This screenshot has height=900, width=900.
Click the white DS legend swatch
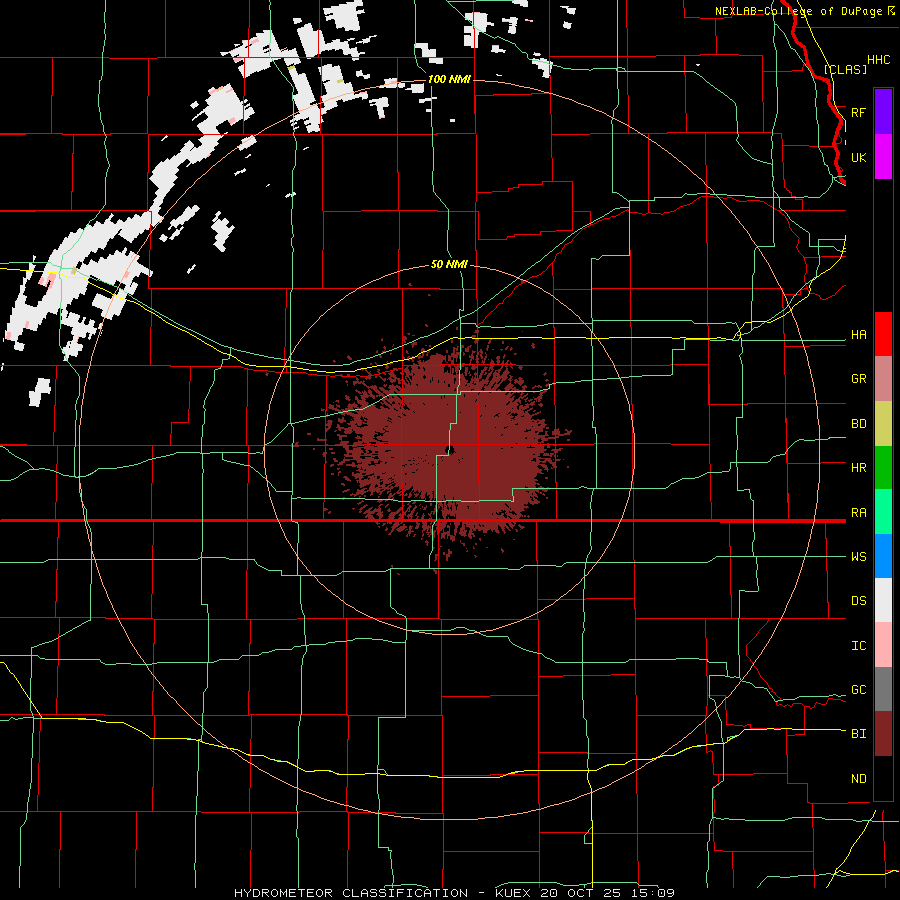tap(883, 600)
